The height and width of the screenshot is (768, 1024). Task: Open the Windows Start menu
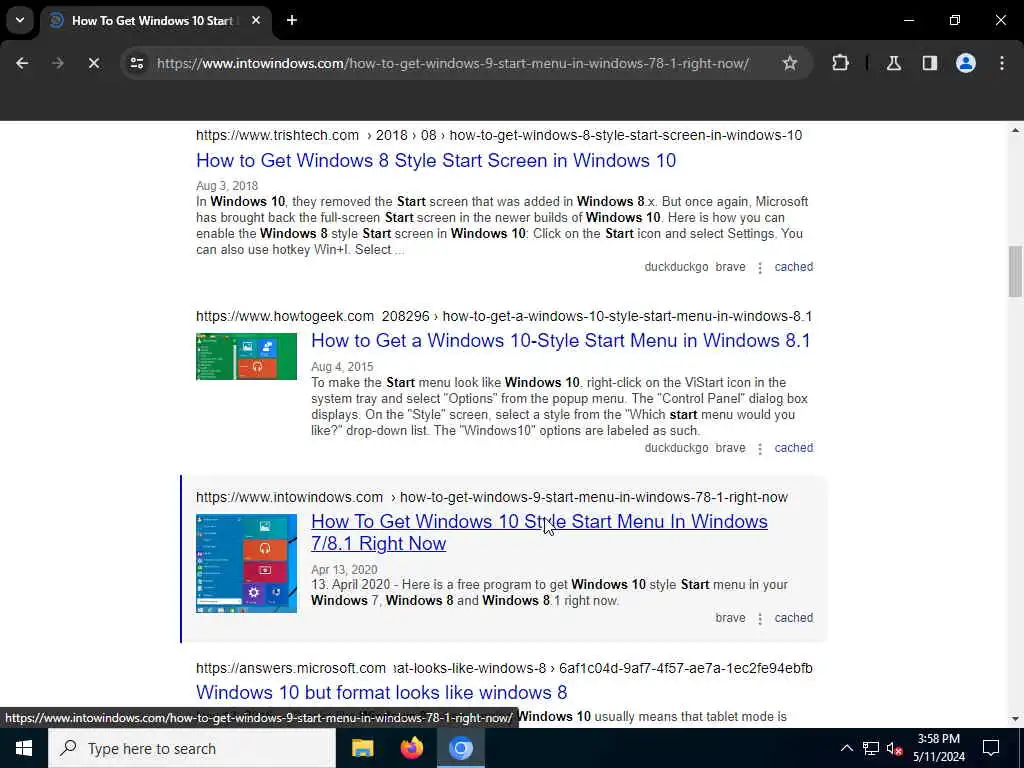click(24, 748)
